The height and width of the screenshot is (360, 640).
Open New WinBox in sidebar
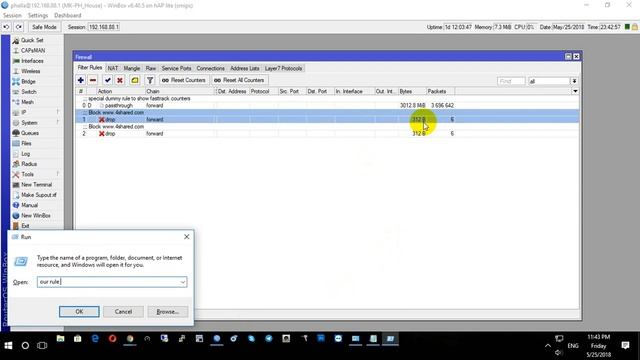pos(36,216)
